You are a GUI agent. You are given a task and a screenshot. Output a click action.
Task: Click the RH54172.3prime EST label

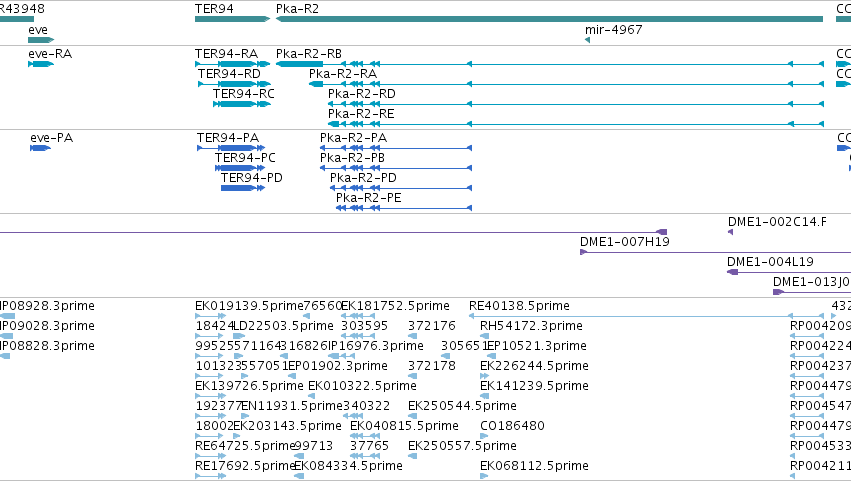click(531, 326)
